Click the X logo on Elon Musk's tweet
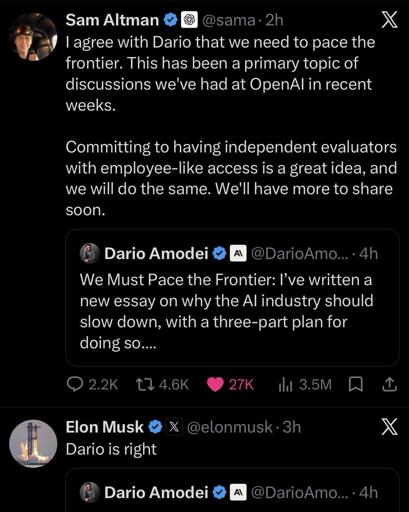Viewport: 409px width, 512px height. point(389,427)
